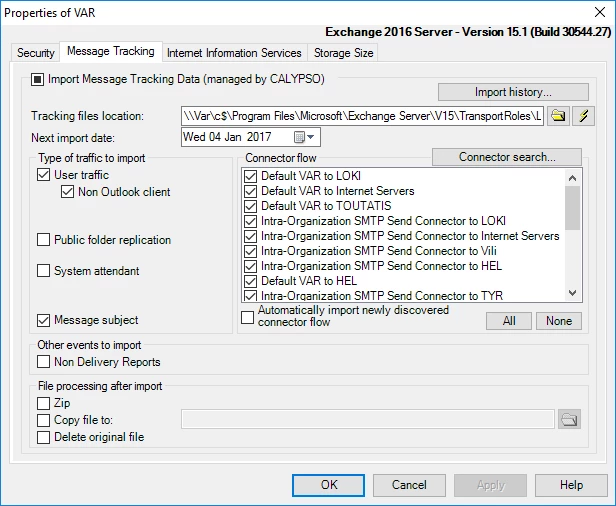616x506 pixels.
Task: Enable automatically import newly discovered connector flow
Action: [x=247, y=317]
